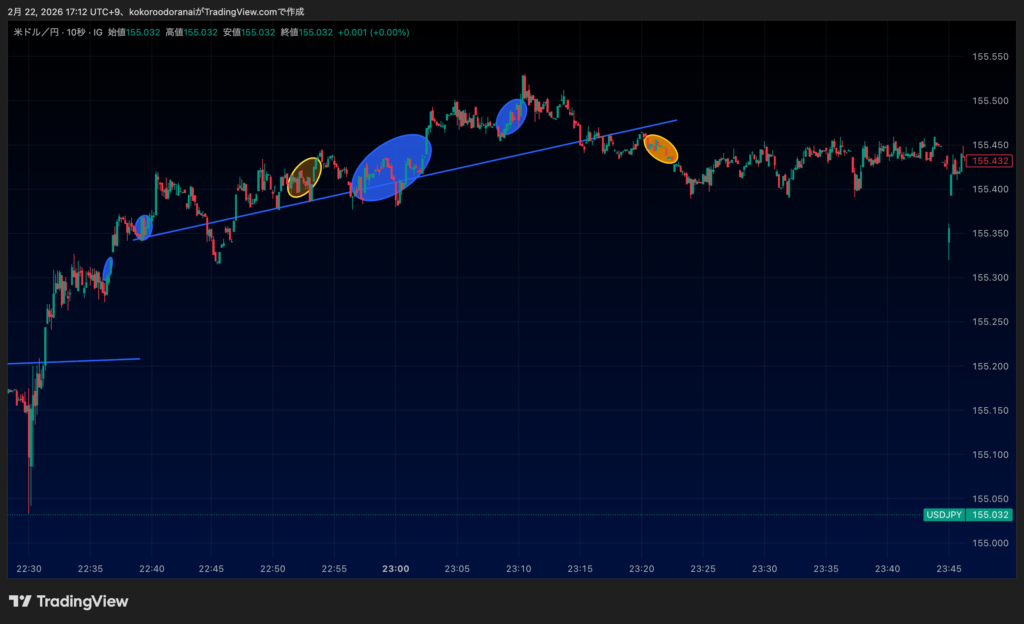Click the long ascending blue trend line

pyautogui.click(x=560, y=146)
